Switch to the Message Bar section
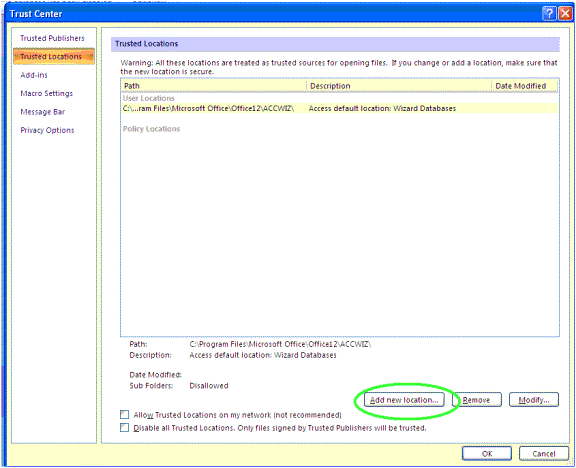Screen dimensions: 576x468 pos(43,112)
